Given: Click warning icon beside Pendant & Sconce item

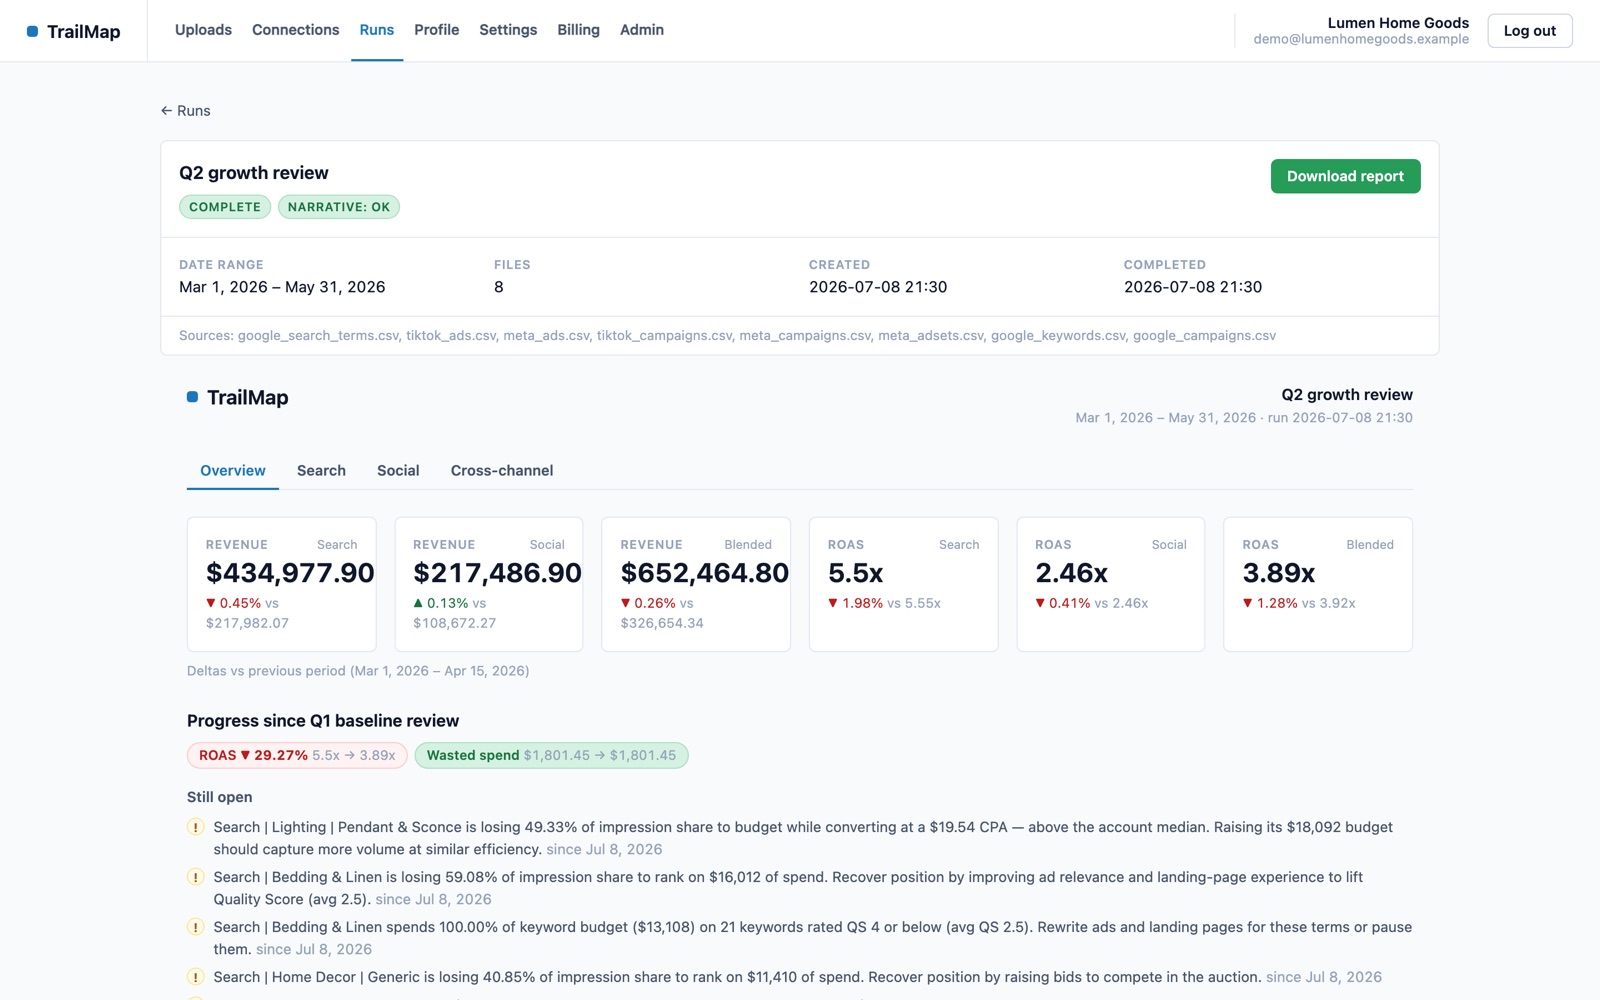Looking at the screenshot, I should coord(196,827).
